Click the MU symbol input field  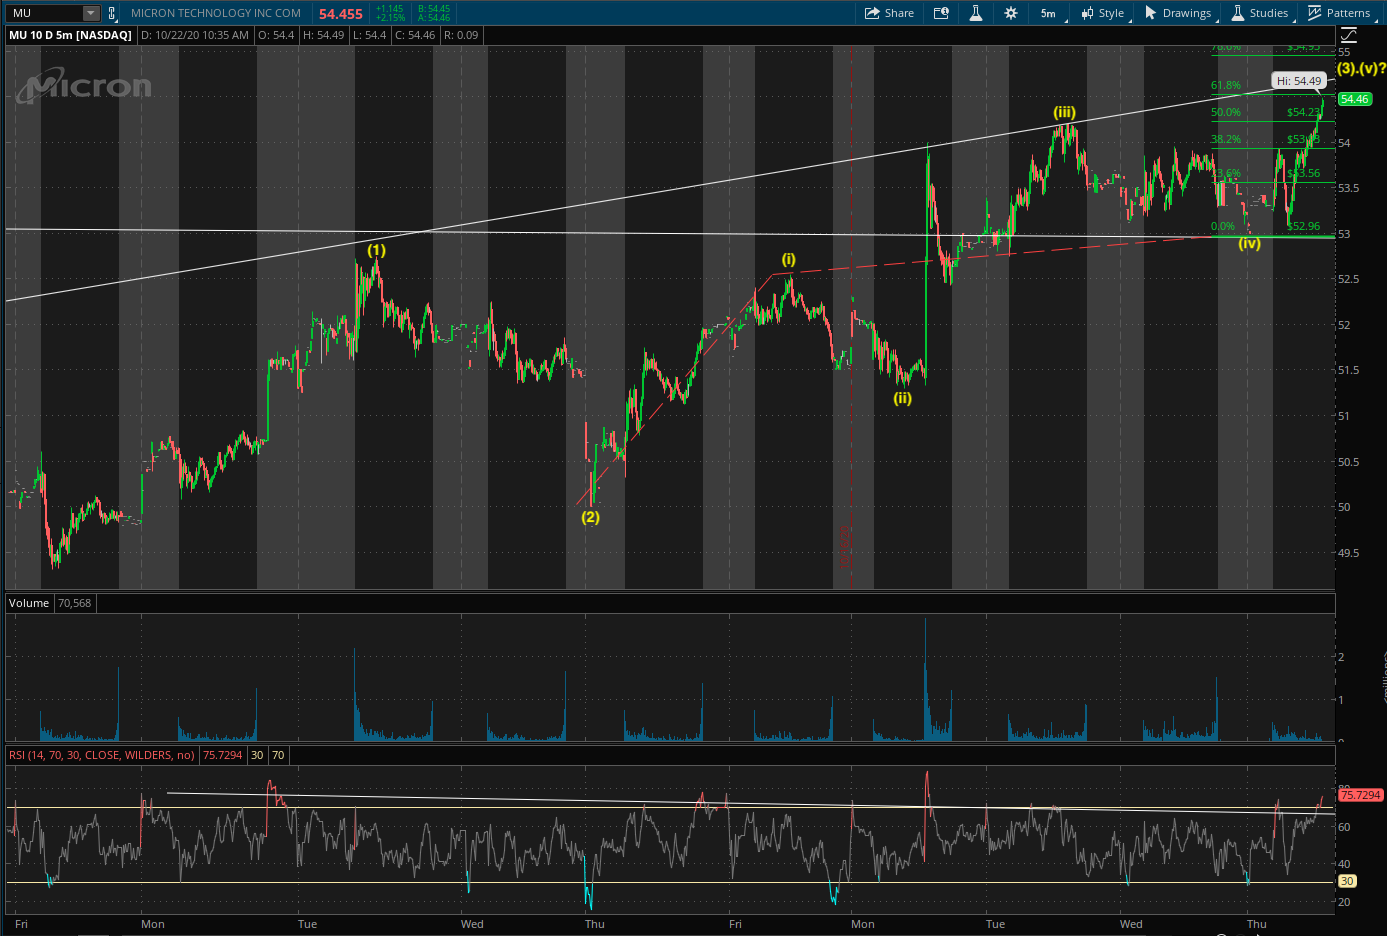pos(43,13)
